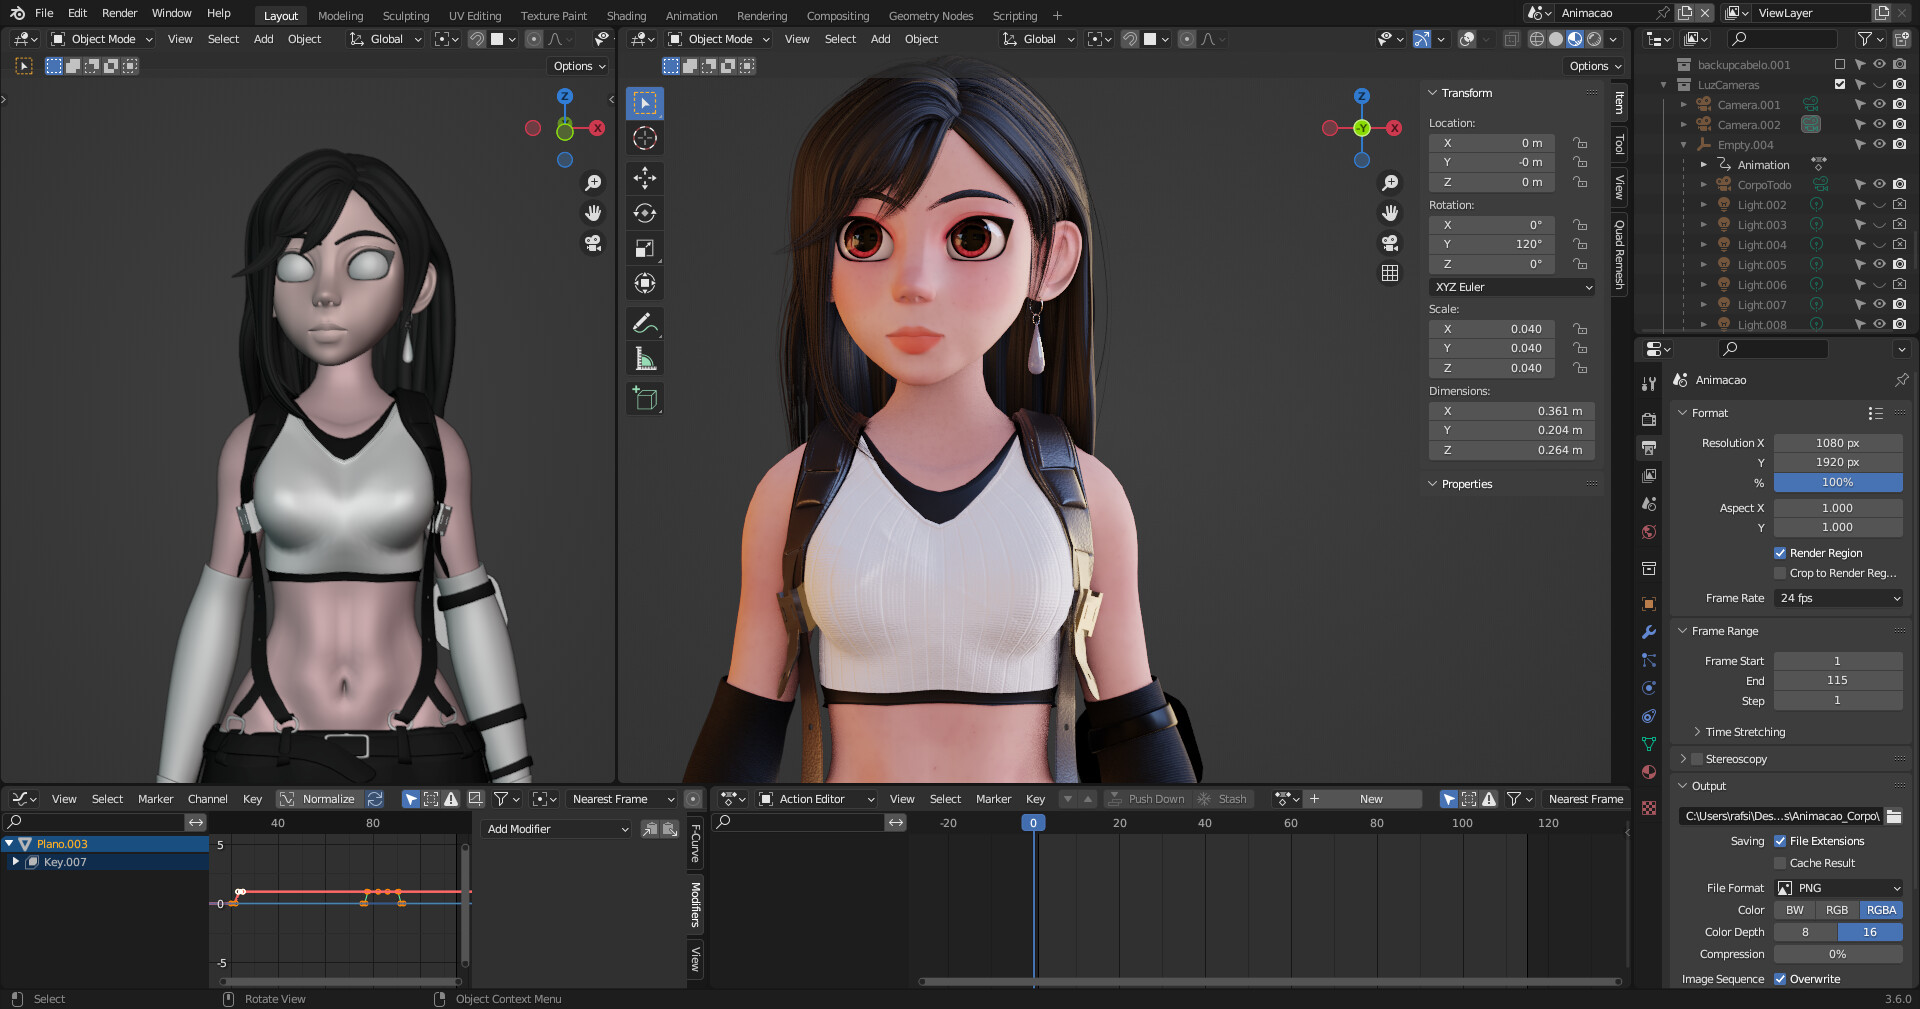The width and height of the screenshot is (1920, 1009).
Task: Click New action button
Action: pyautogui.click(x=1371, y=799)
